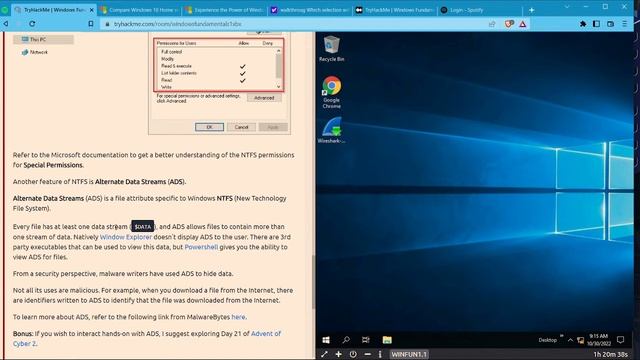This screenshot has height=360, width=640.
Task: Click the $DATA code badge
Action: point(142,227)
